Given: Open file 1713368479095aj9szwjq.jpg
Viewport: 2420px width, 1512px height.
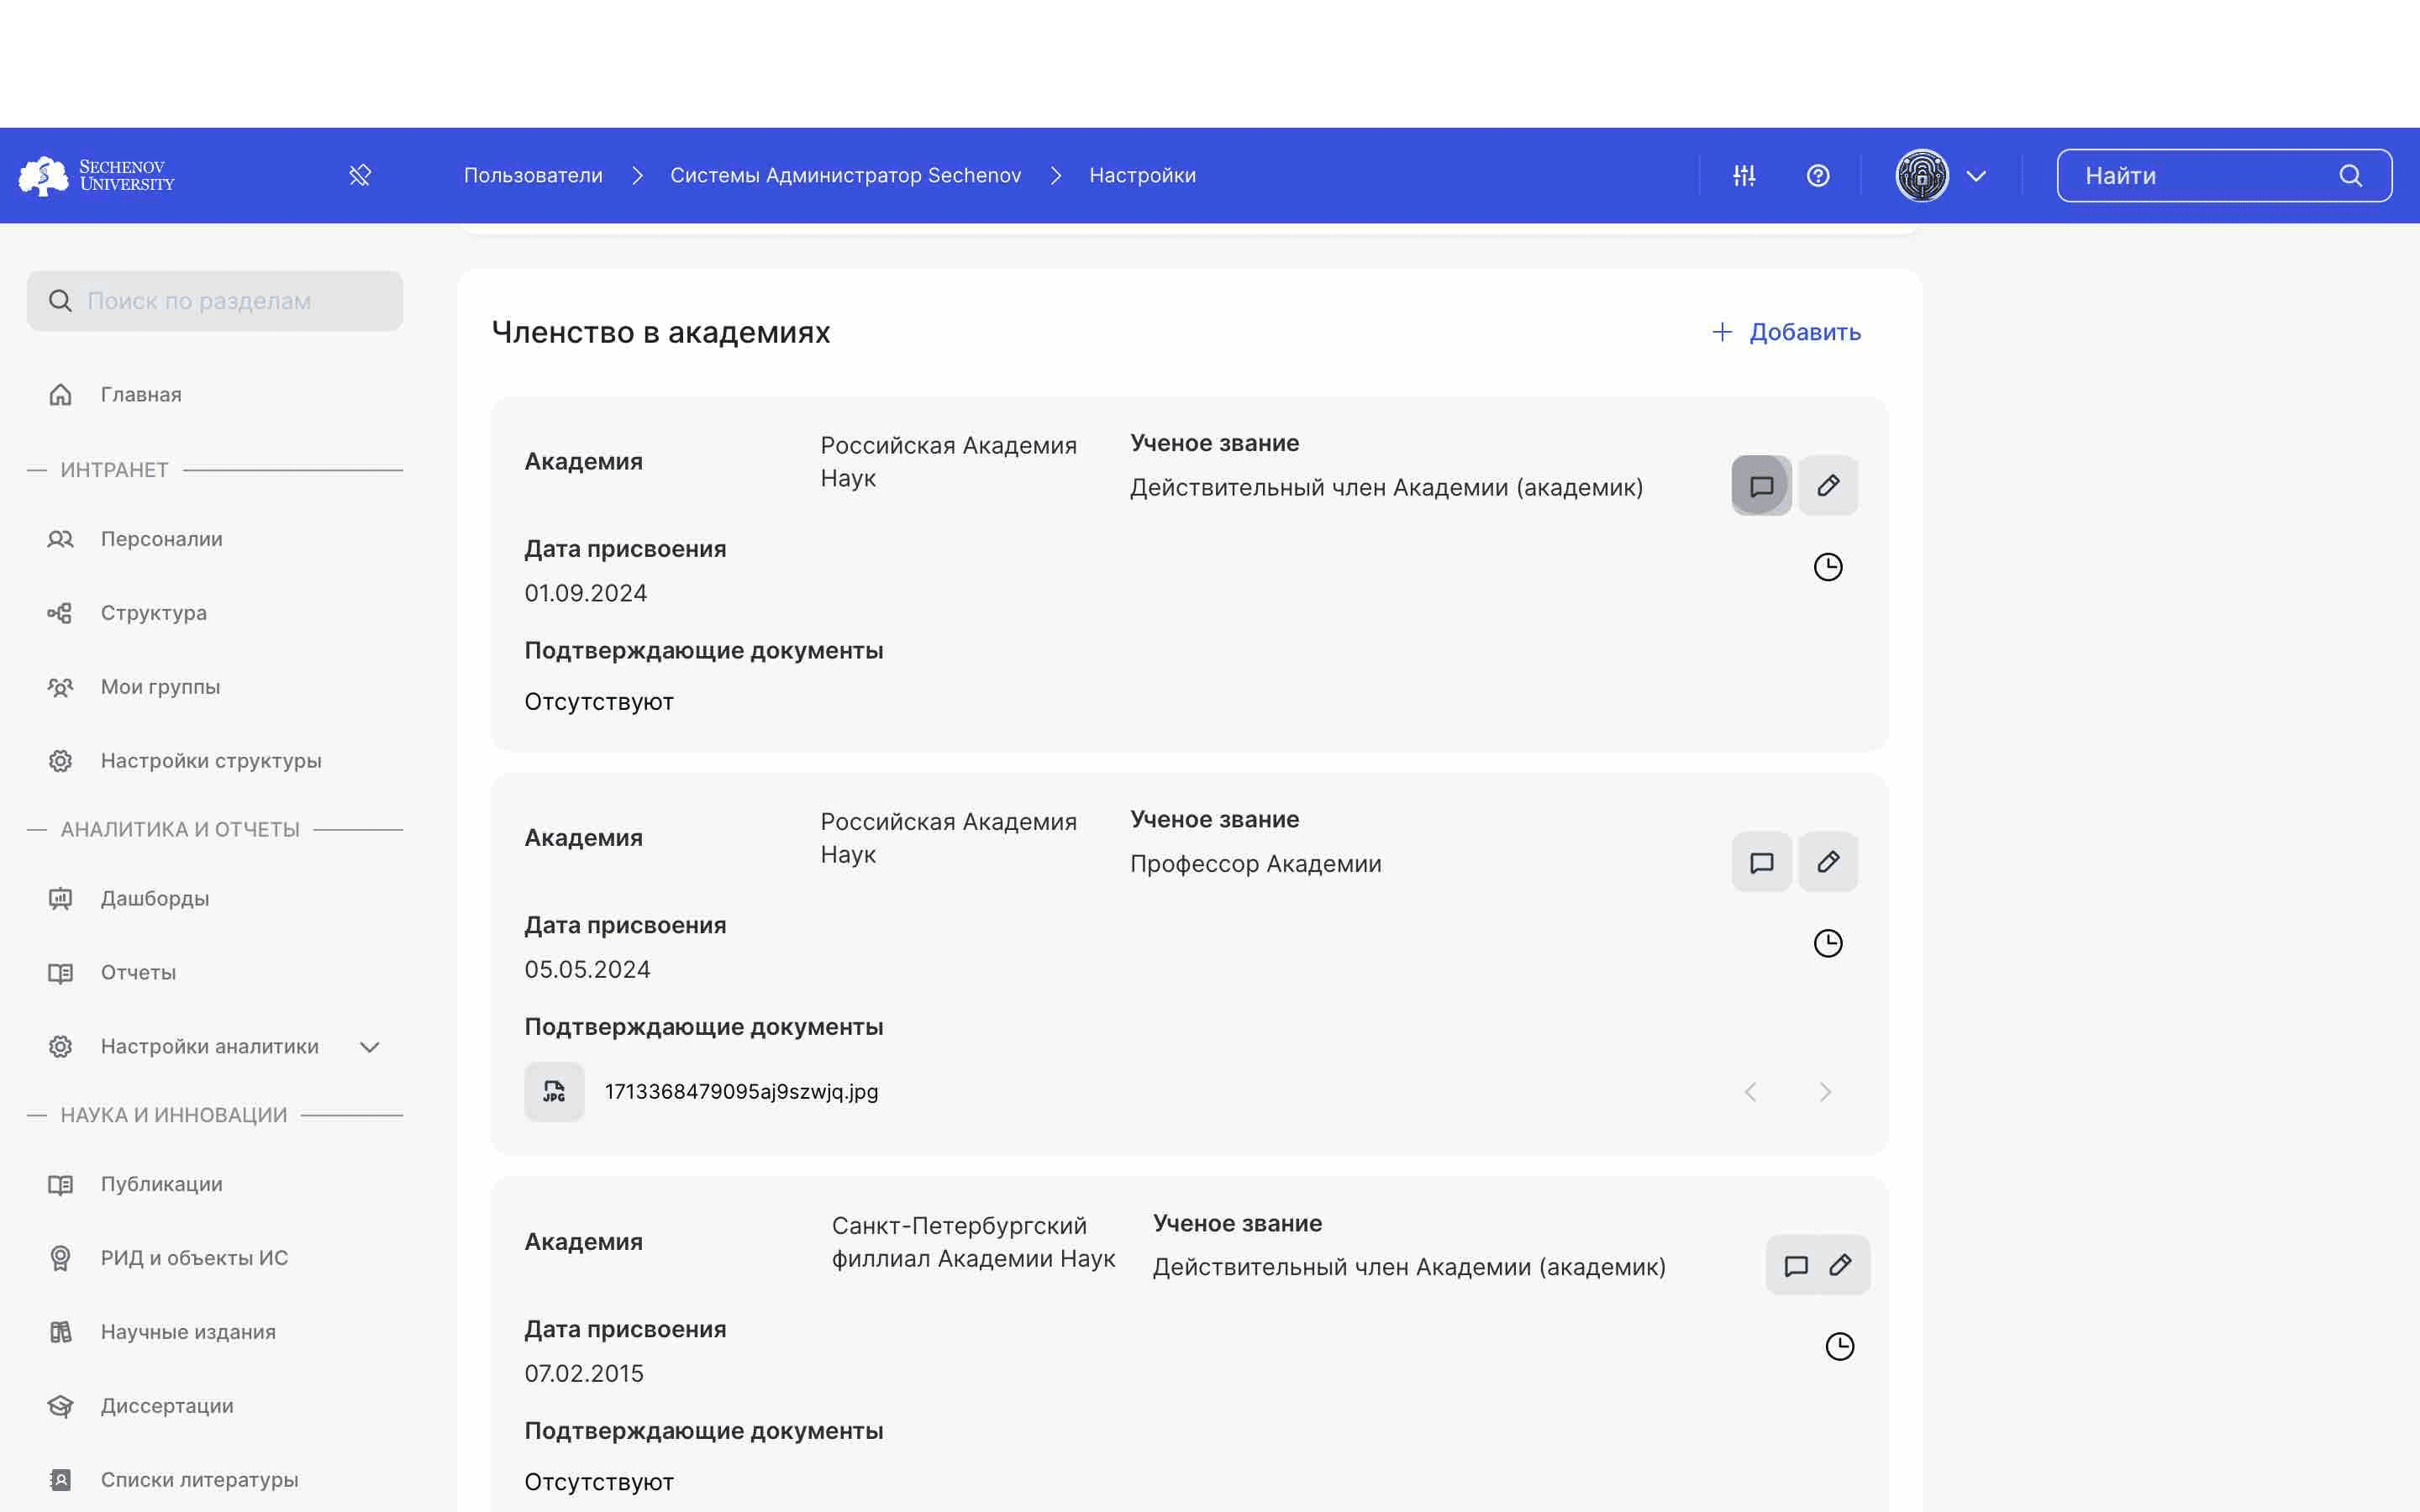Looking at the screenshot, I should (741, 1092).
